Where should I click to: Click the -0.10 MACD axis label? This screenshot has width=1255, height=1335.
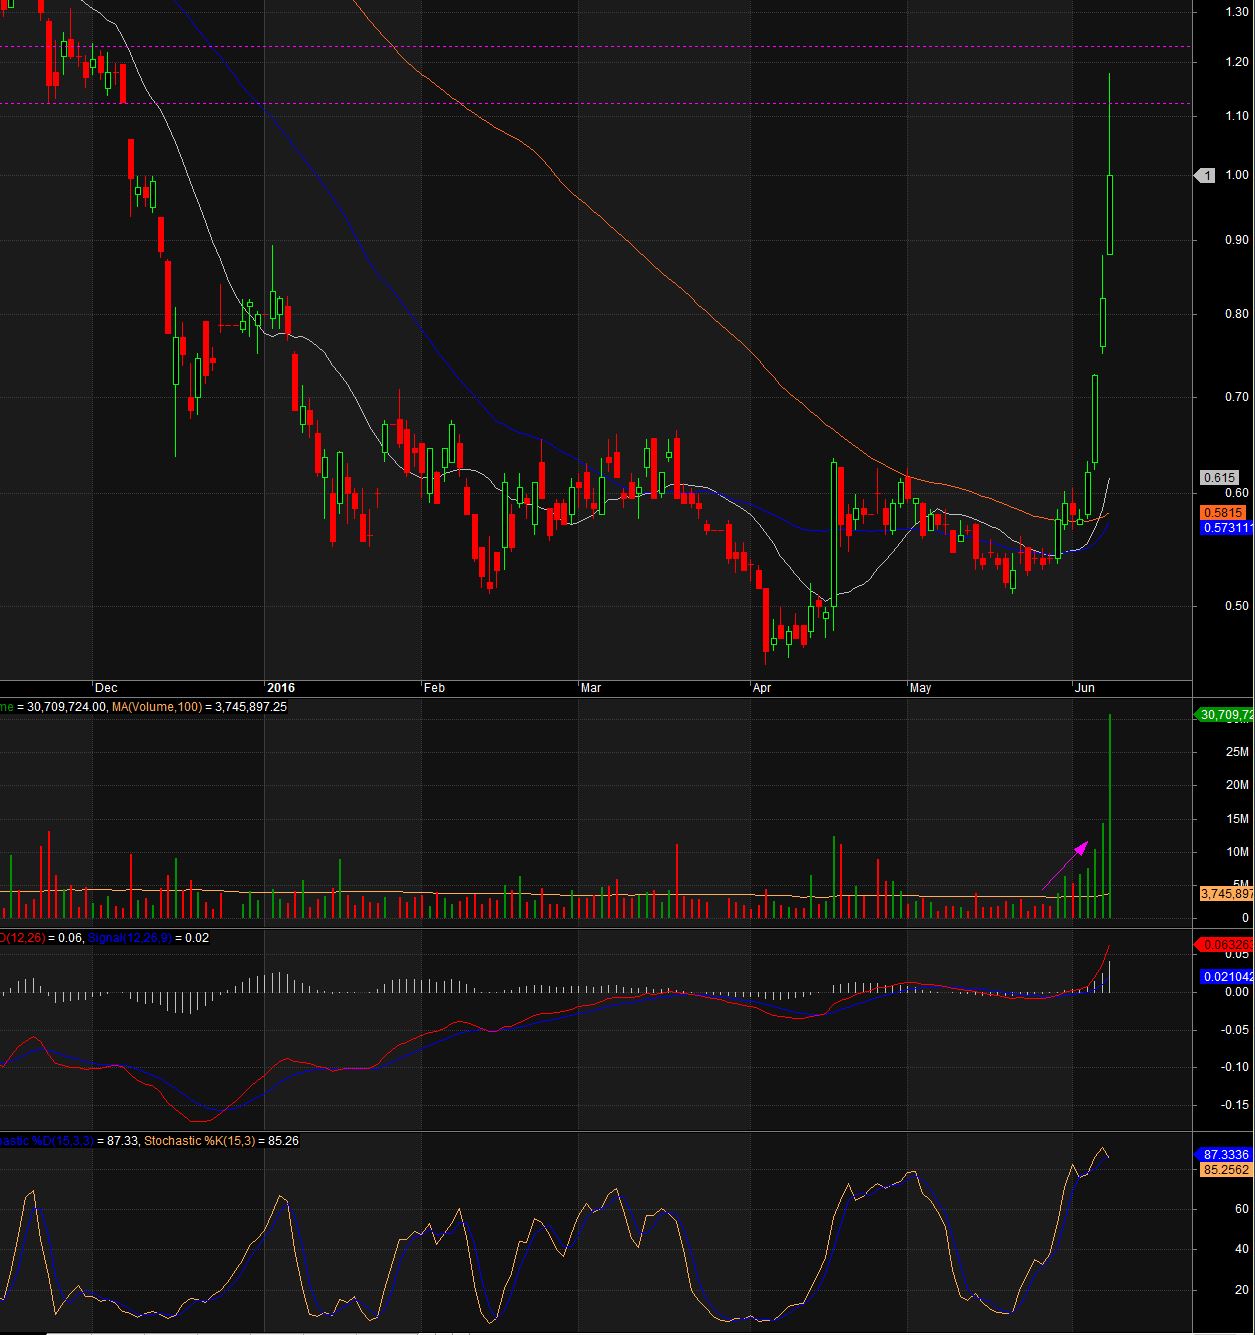point(1235,1067)
